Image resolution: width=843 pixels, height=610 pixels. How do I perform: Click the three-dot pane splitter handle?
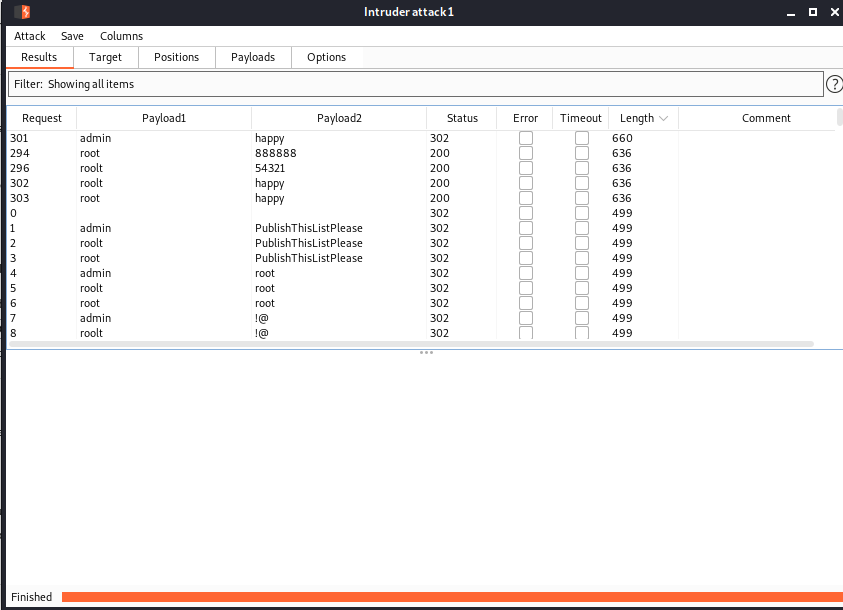coord(426,353)
